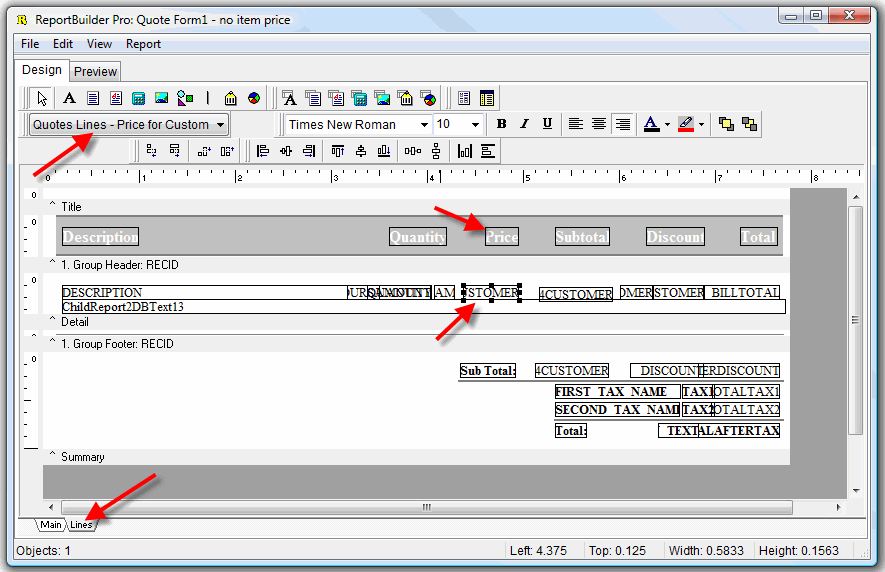Screen dimensions: 885x572
Task: Click the Memo component icon
Action: coord(93,98)
